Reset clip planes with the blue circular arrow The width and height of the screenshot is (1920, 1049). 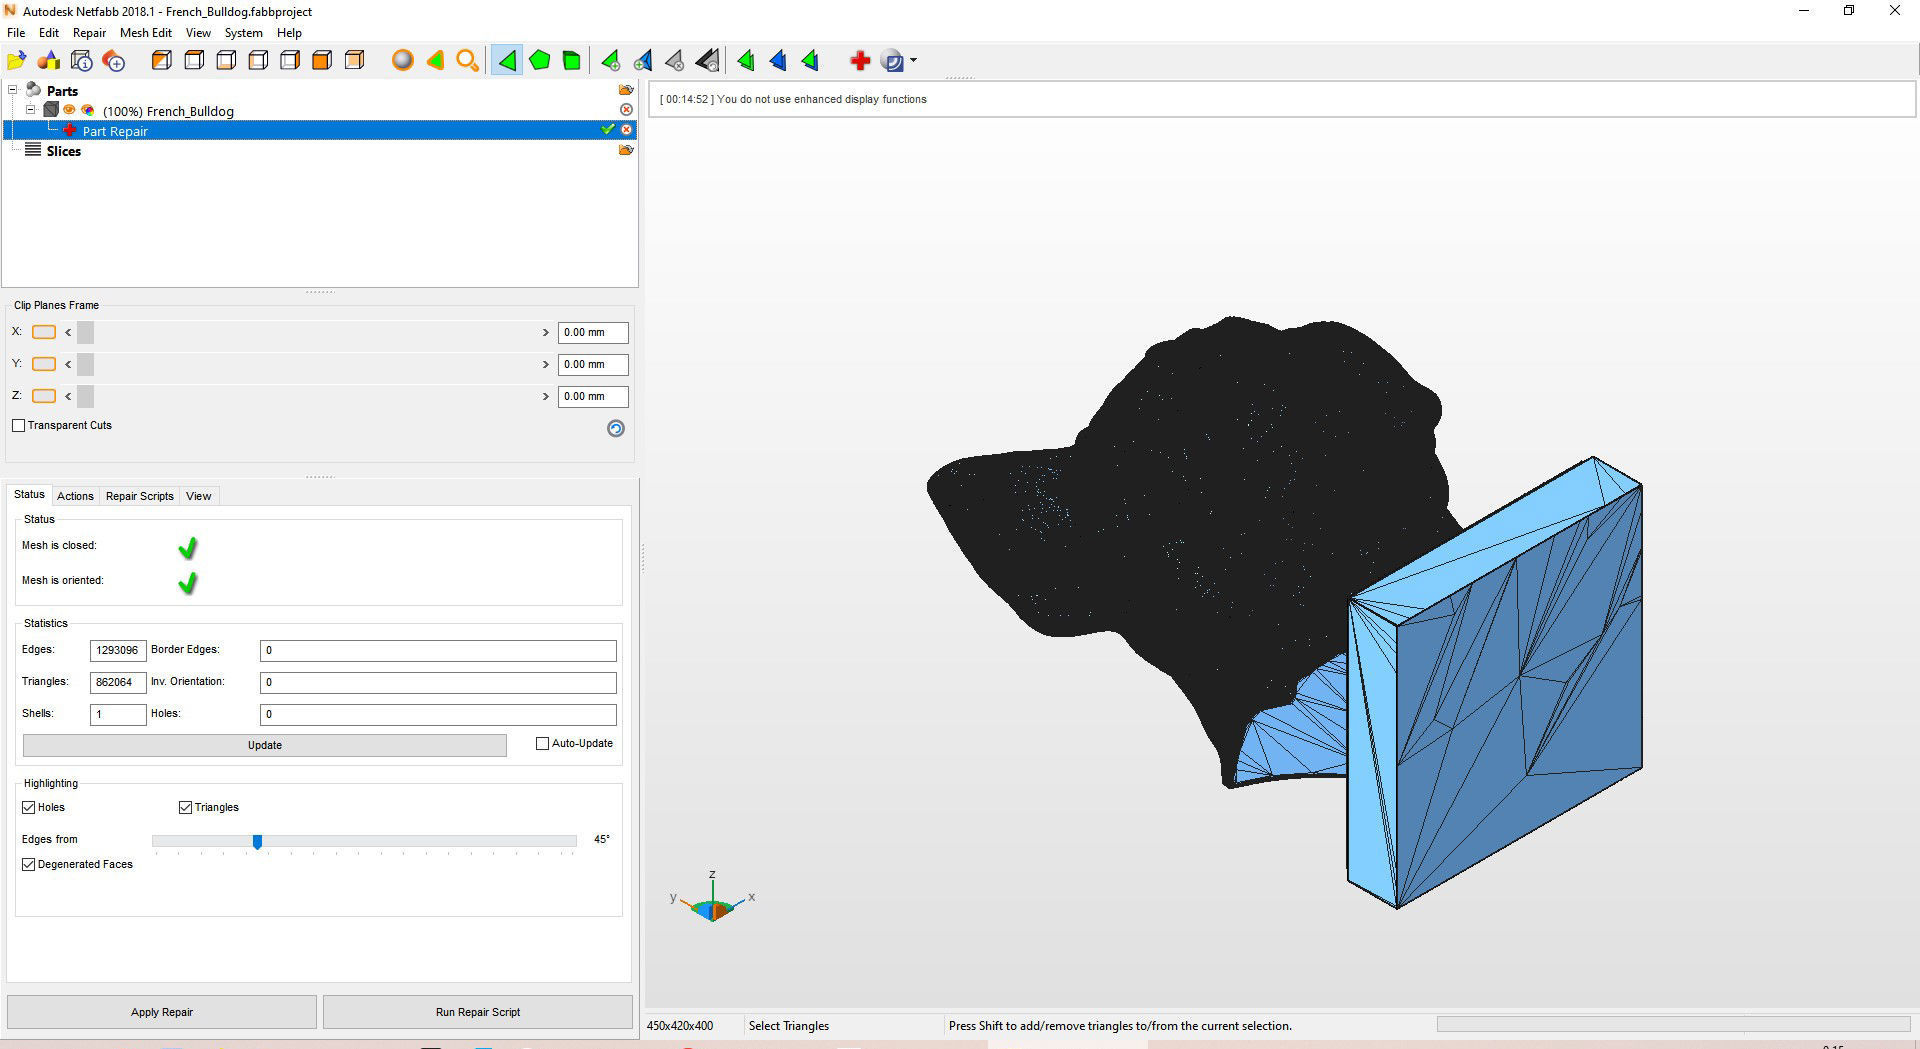[616, 428]
